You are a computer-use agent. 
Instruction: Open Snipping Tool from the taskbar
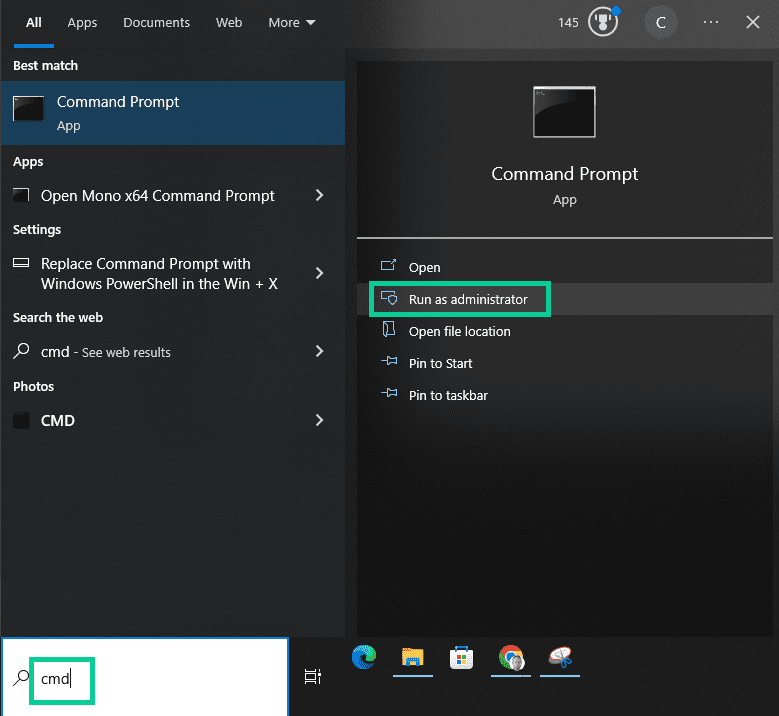pos(559,657)
